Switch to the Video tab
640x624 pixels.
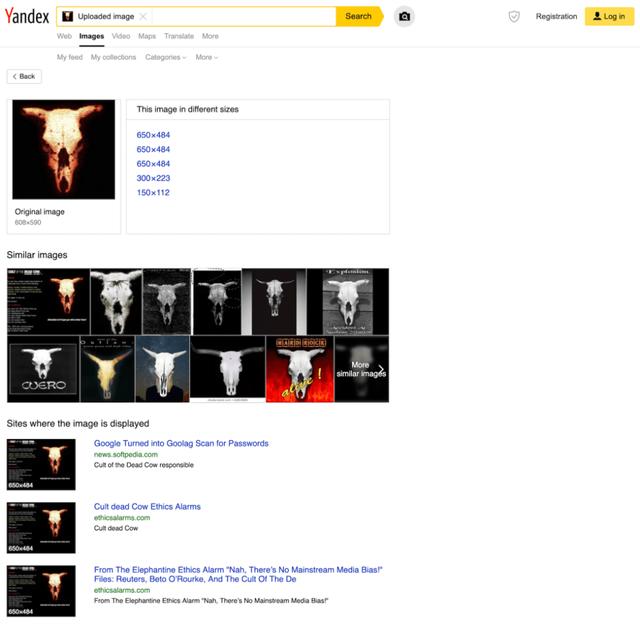(x=121, y=36)
